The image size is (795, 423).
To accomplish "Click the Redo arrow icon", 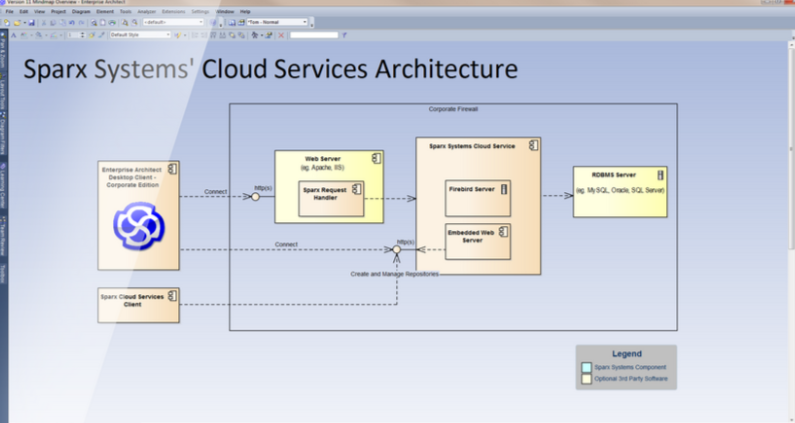I will point(81,22).
